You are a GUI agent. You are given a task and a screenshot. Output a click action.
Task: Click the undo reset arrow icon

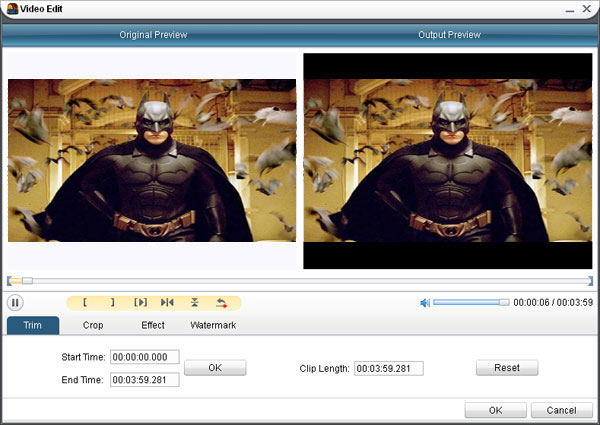coord(222,303)
